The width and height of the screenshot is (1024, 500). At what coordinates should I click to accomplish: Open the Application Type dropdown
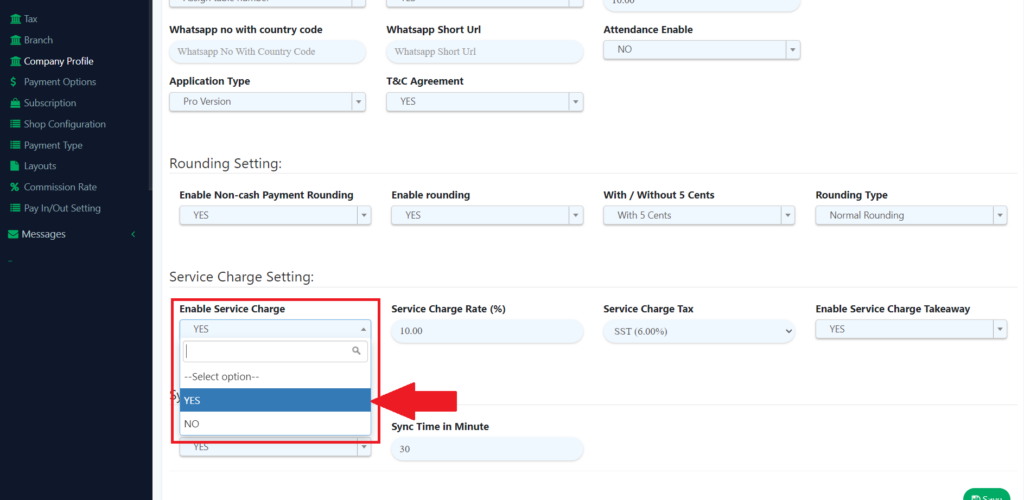267,101
